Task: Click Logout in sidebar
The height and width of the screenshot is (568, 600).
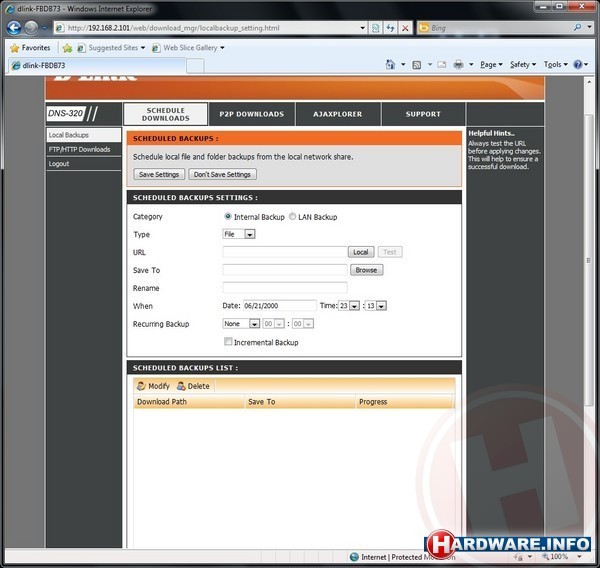Action: [83, 164]
